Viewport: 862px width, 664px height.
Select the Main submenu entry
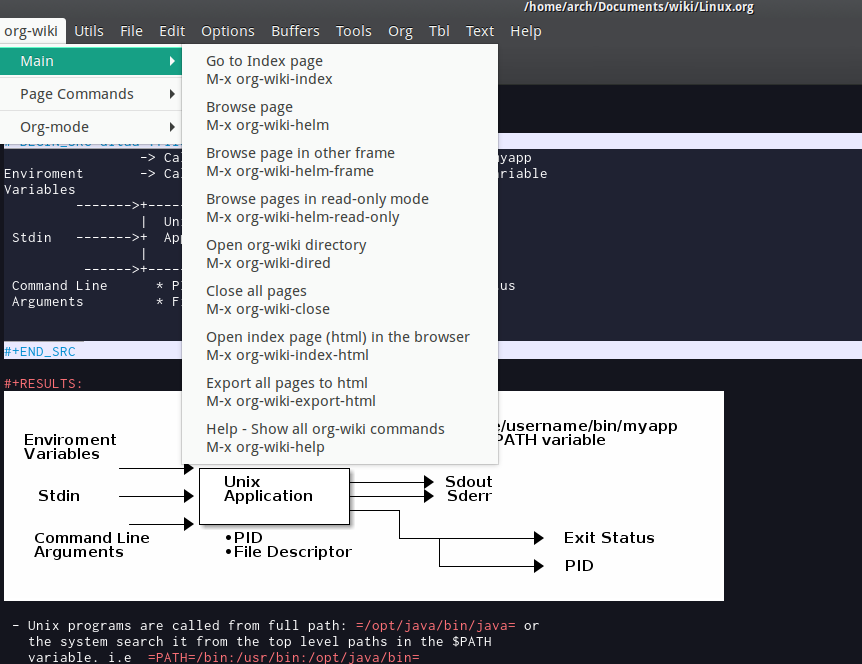91,61
